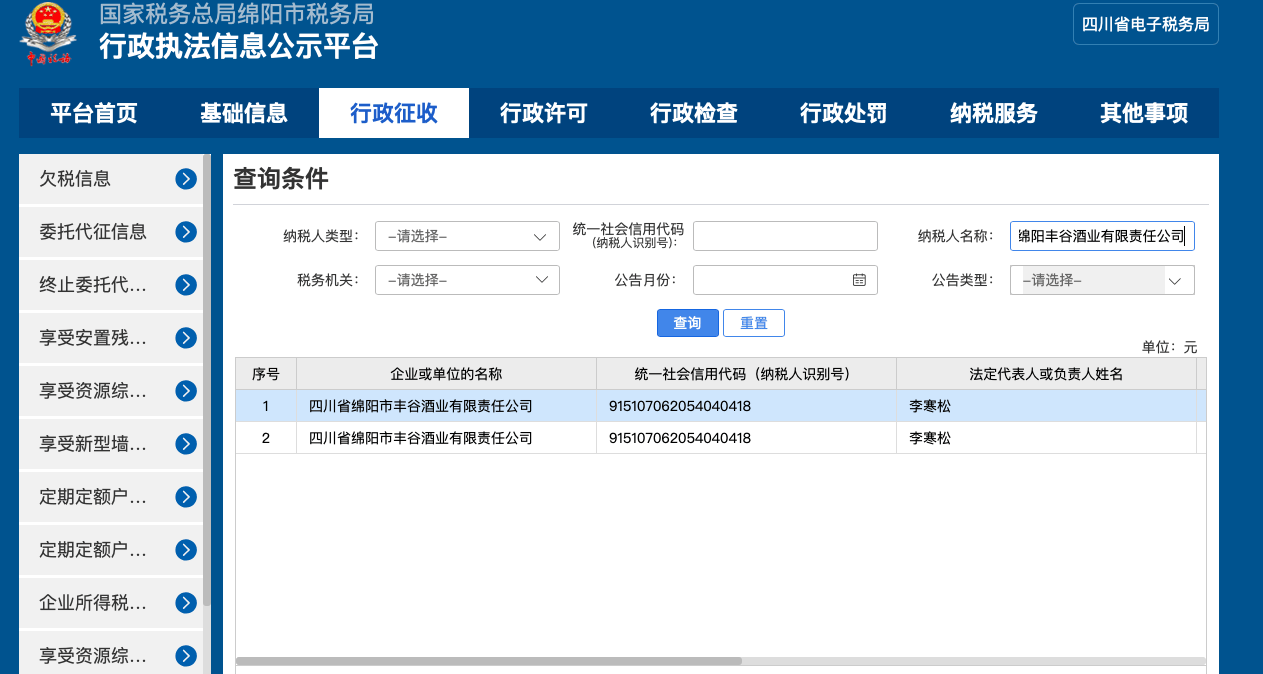Image resolution: width=1263 pixels, height=674 pixels.
Task: Expand the 公告类型 dropdown
Action: point(1102,281)
